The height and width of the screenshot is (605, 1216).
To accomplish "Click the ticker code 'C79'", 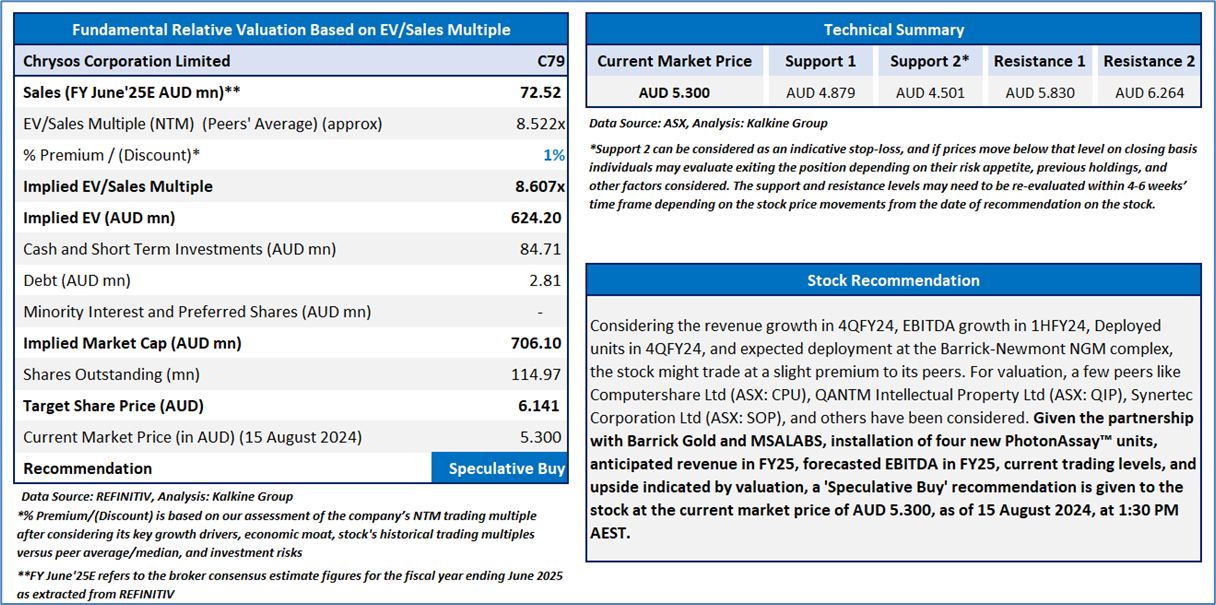I will [551, 61].
